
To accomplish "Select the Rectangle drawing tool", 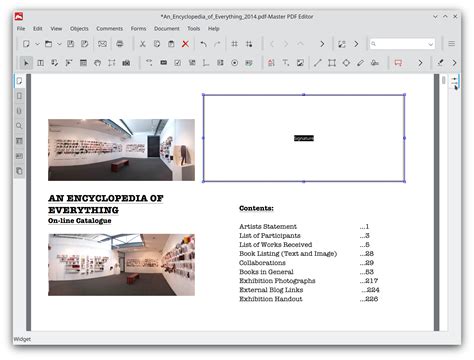I will (332, 63).
